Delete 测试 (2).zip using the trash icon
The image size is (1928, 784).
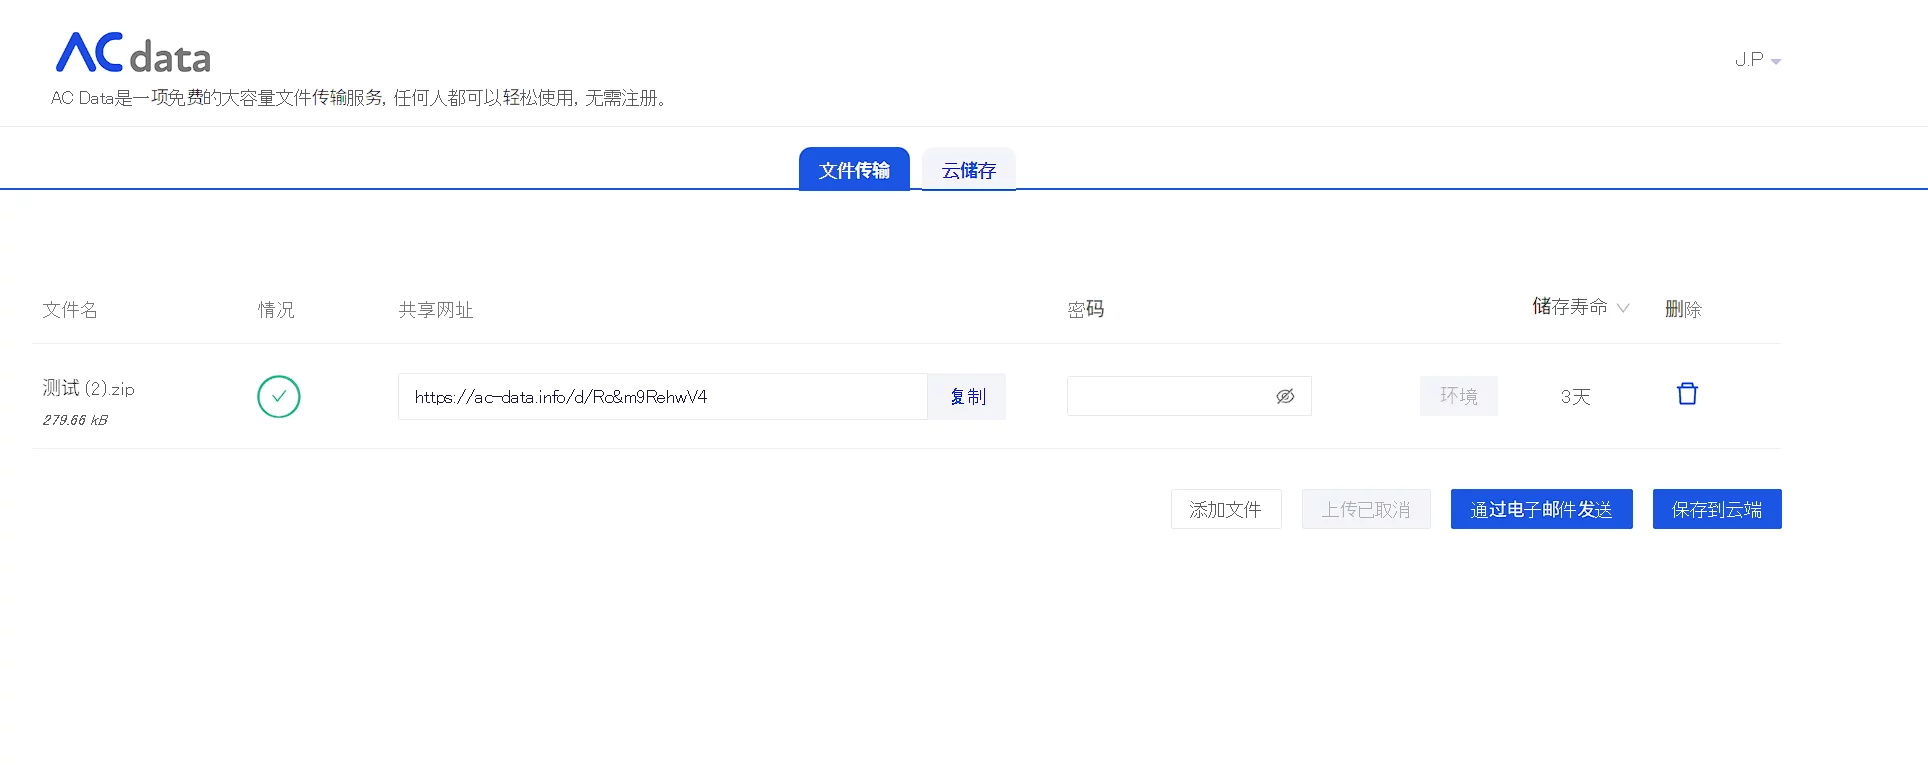1687,394
